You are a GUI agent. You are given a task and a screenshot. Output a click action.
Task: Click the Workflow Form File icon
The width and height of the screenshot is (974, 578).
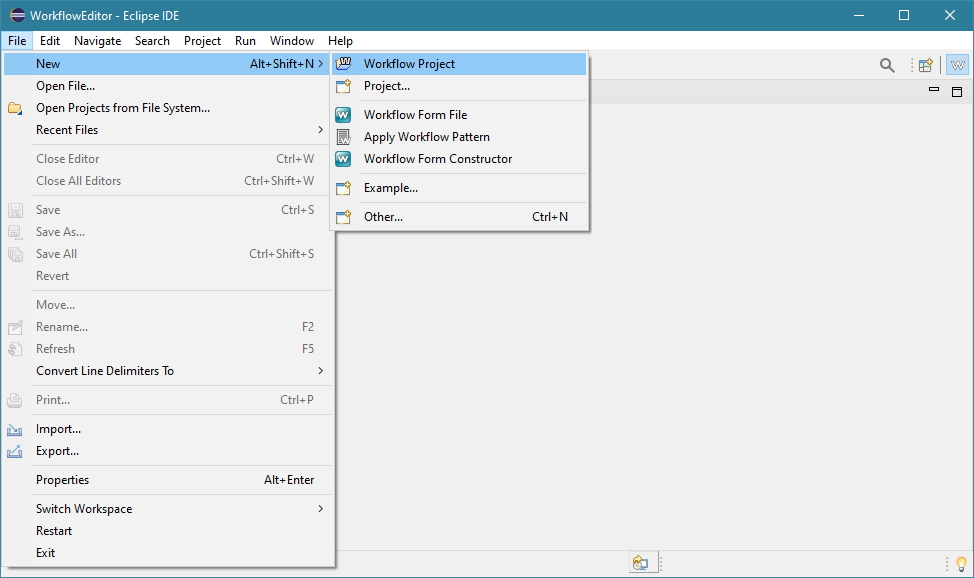[344, 115]
